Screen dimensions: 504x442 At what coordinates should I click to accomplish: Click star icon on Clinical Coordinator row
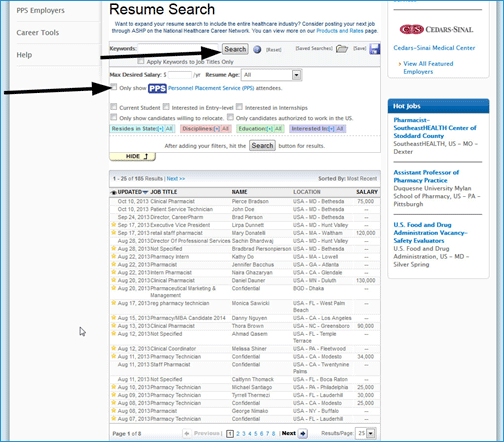(114, 348)
